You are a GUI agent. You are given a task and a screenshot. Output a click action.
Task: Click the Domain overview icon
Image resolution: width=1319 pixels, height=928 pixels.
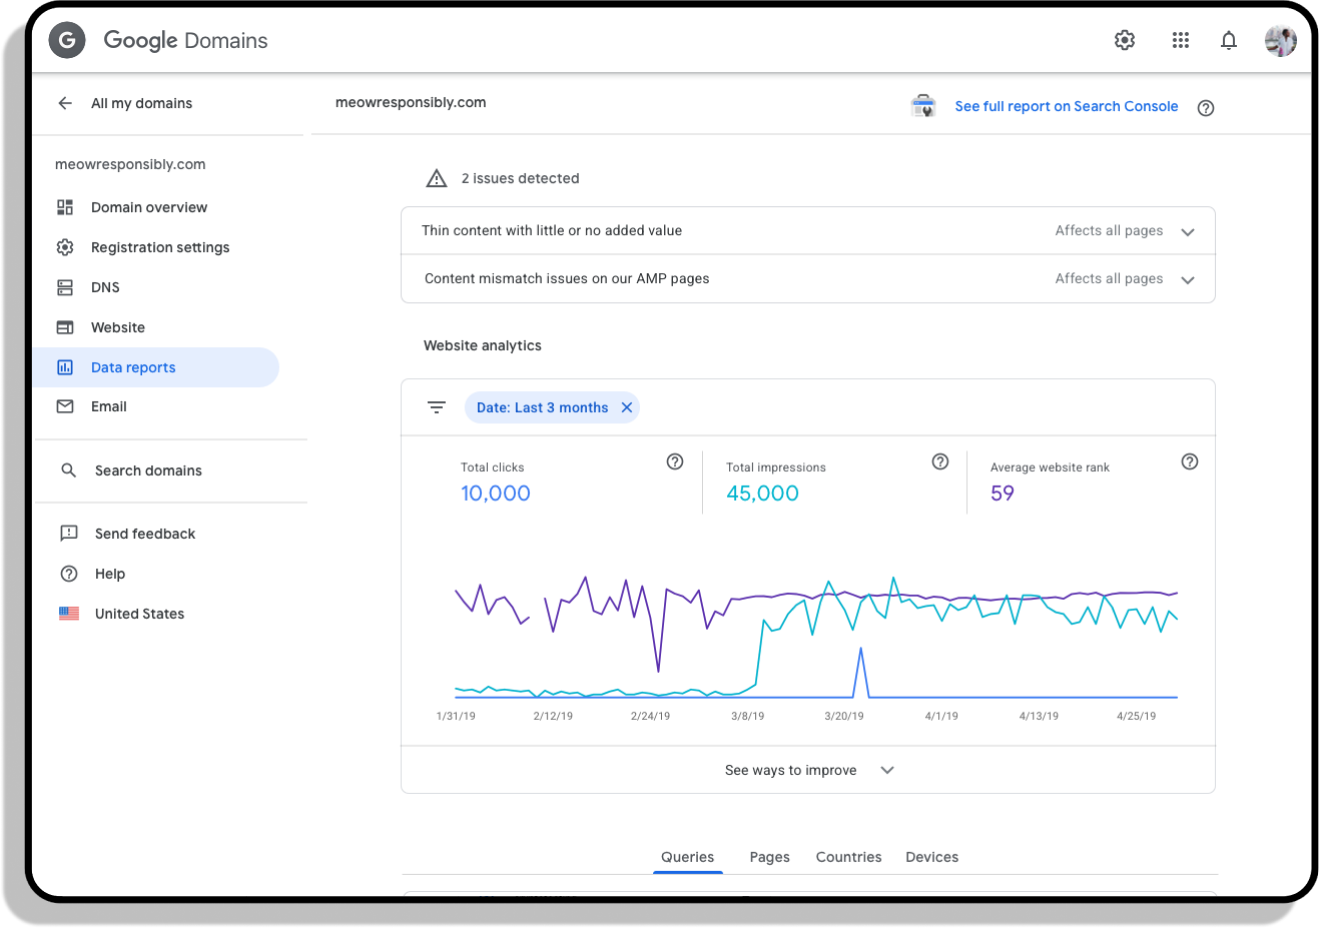(x=65, y=207)
